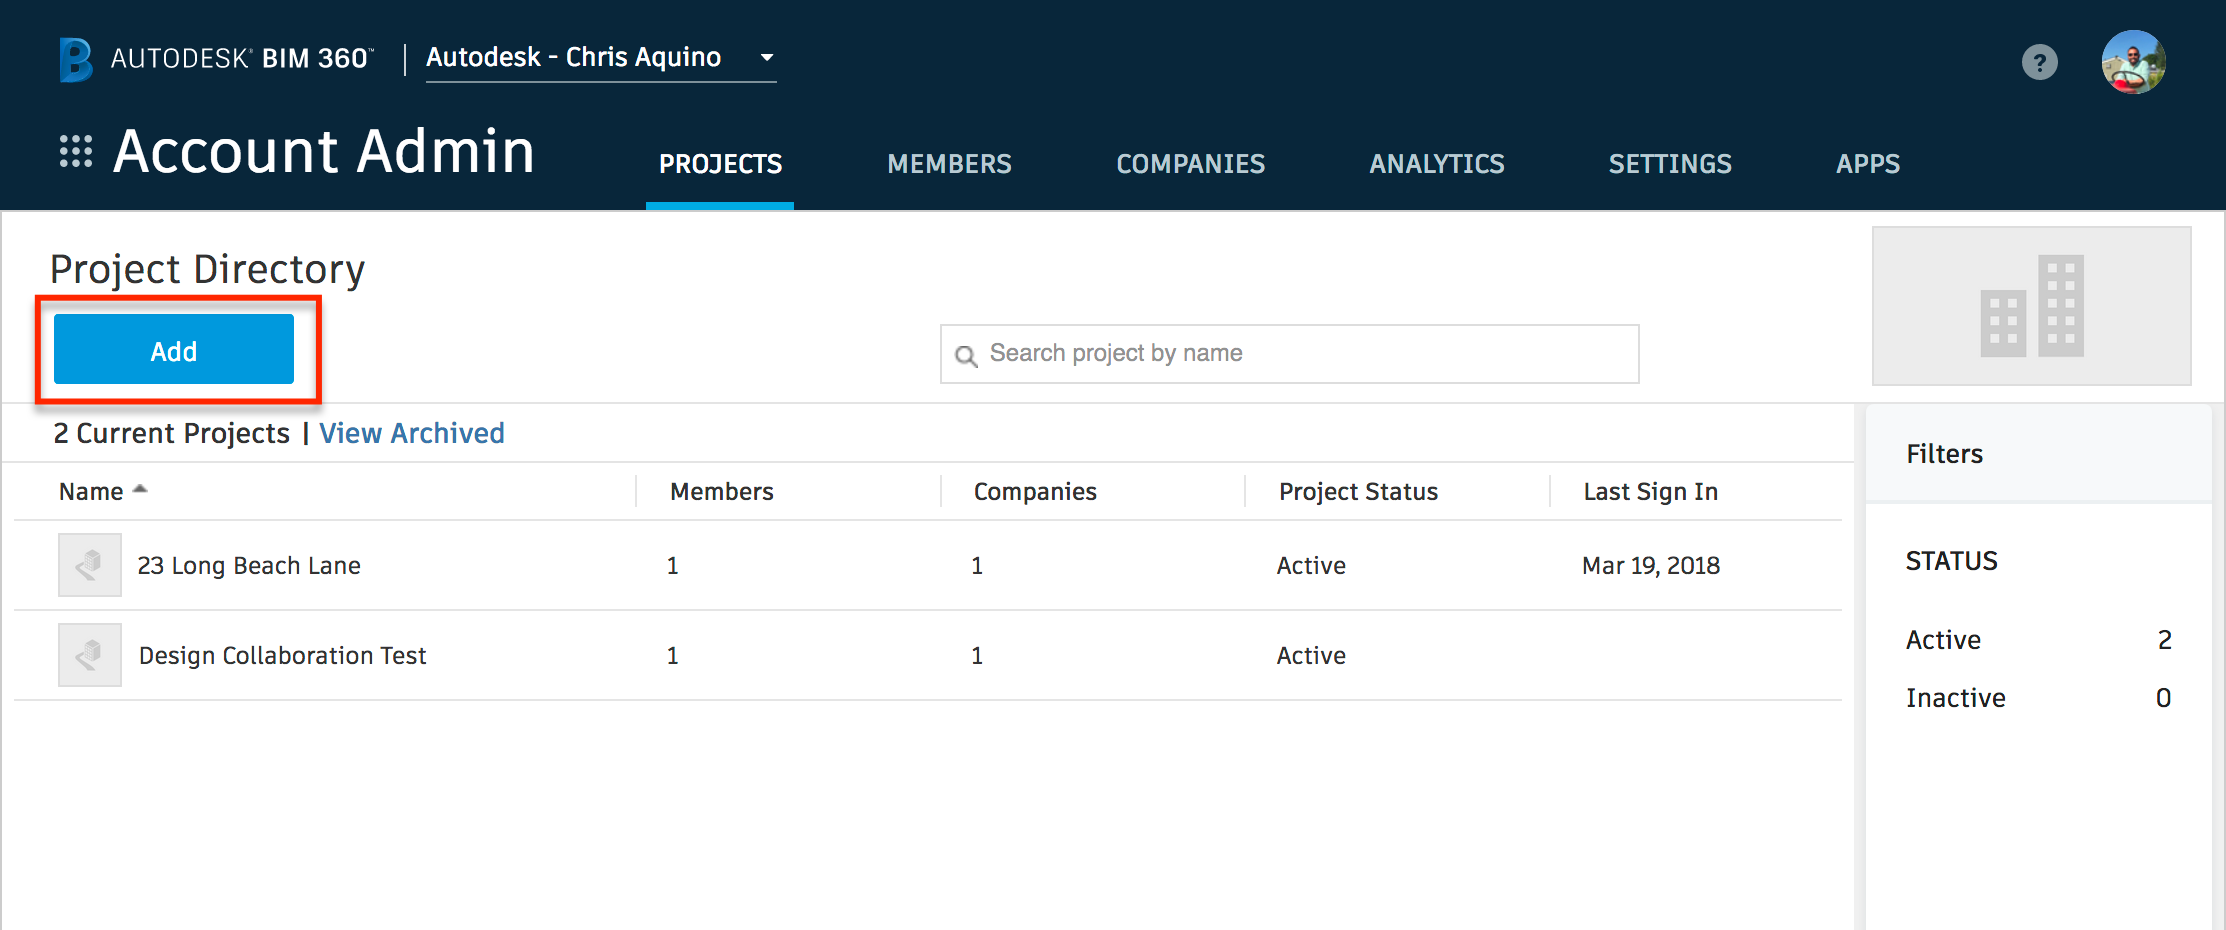This screenshot has width=2226, height=930.
Task: Switch to the Members tab
Action: point(949,164)
